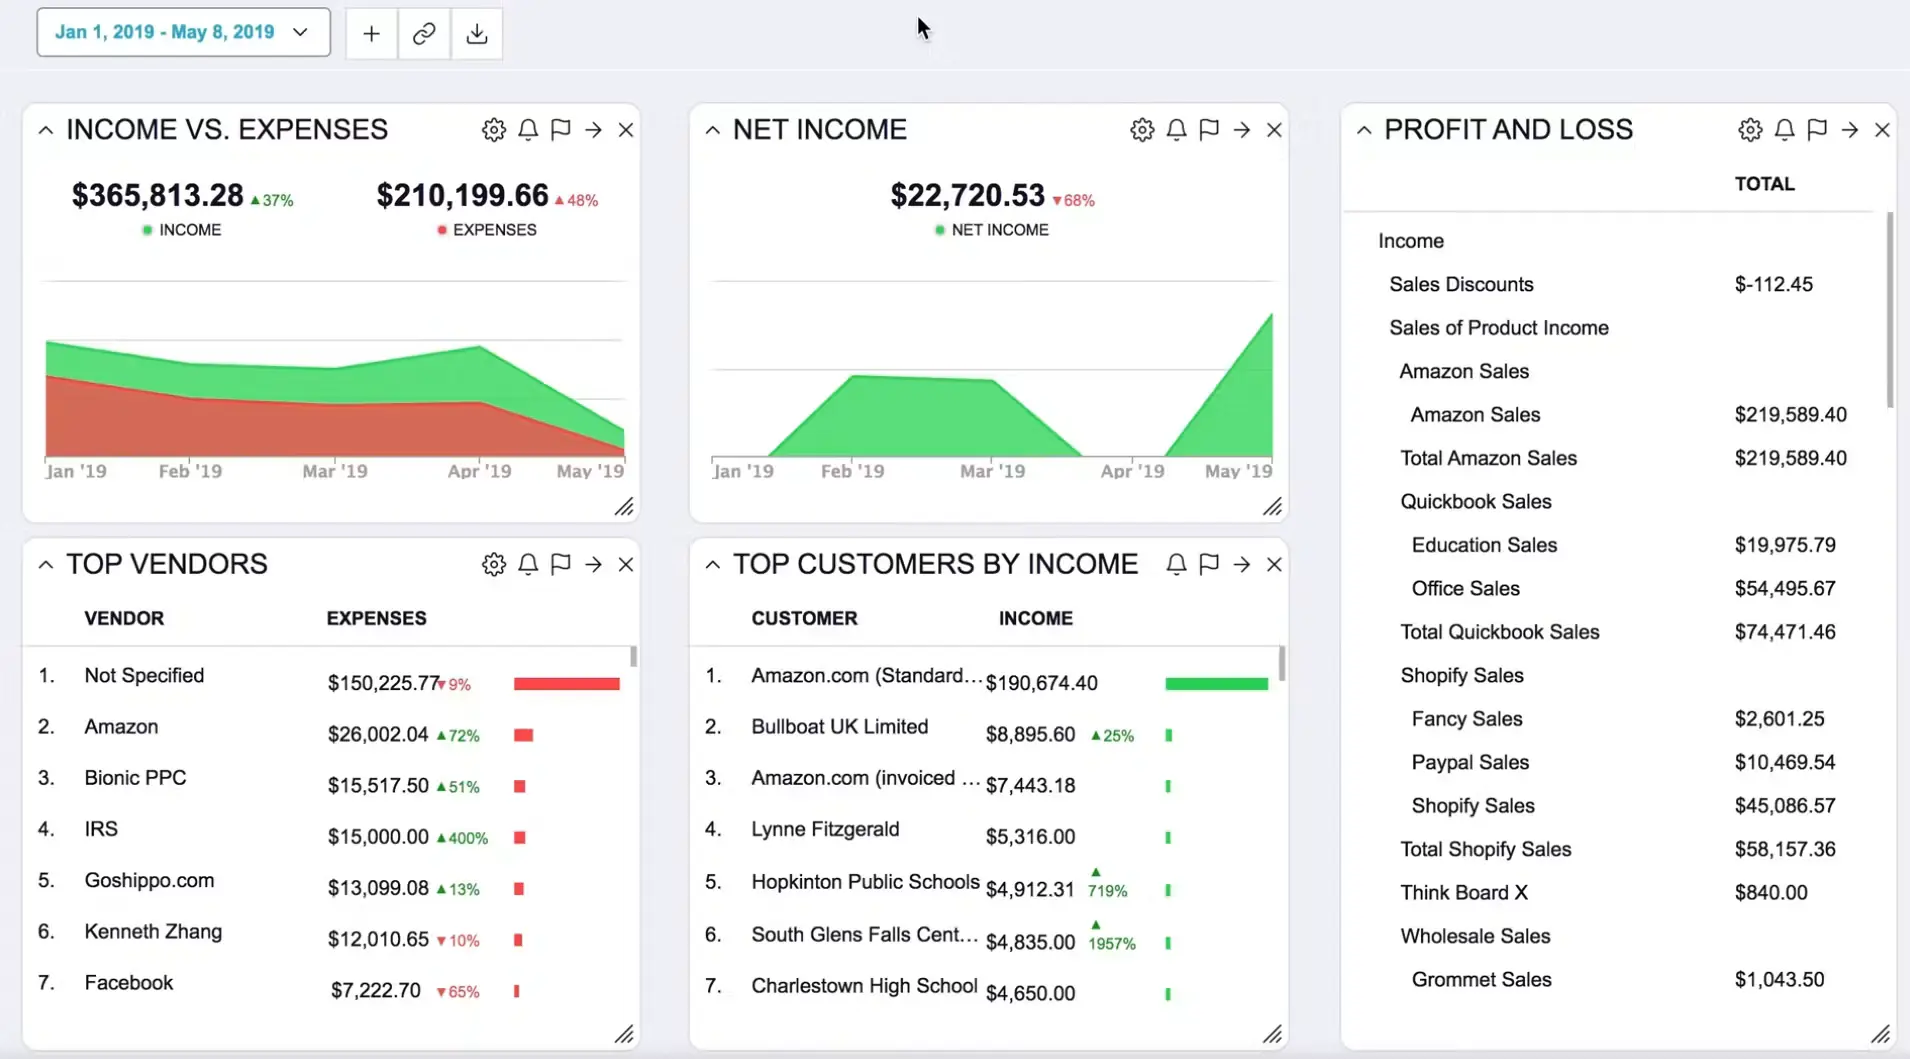
Task: Open settings gear of Income vs. Expenses
Action: [x=493, y=130]
